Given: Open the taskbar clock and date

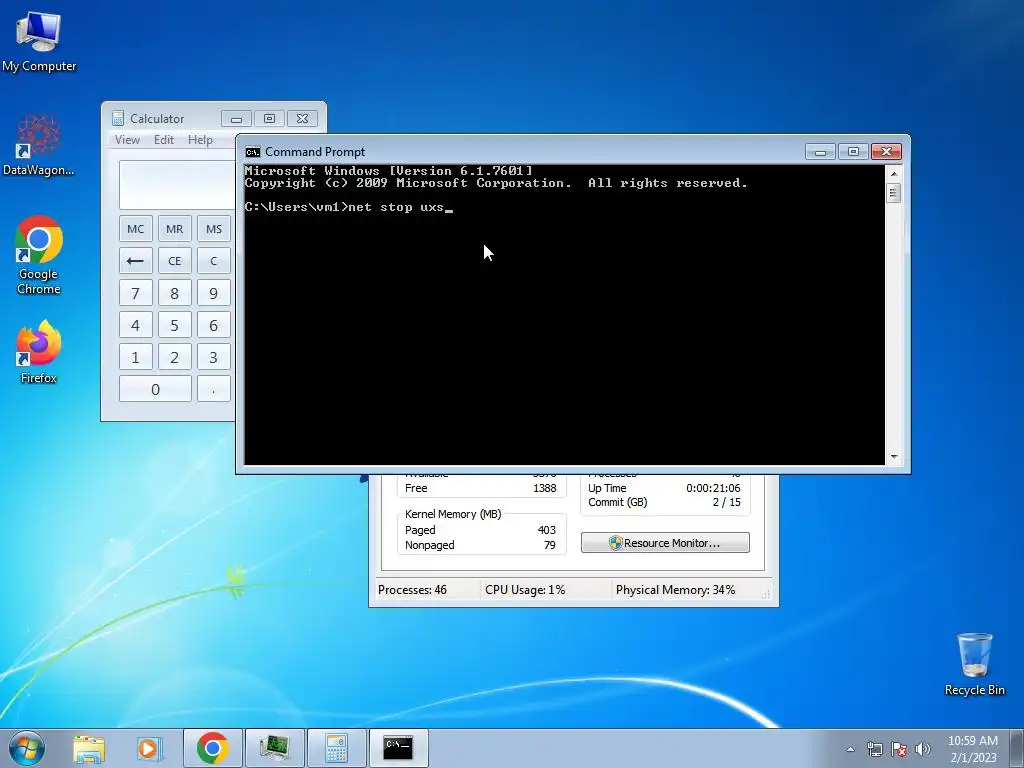Looking at the screenshot, I should click(973, 749).
